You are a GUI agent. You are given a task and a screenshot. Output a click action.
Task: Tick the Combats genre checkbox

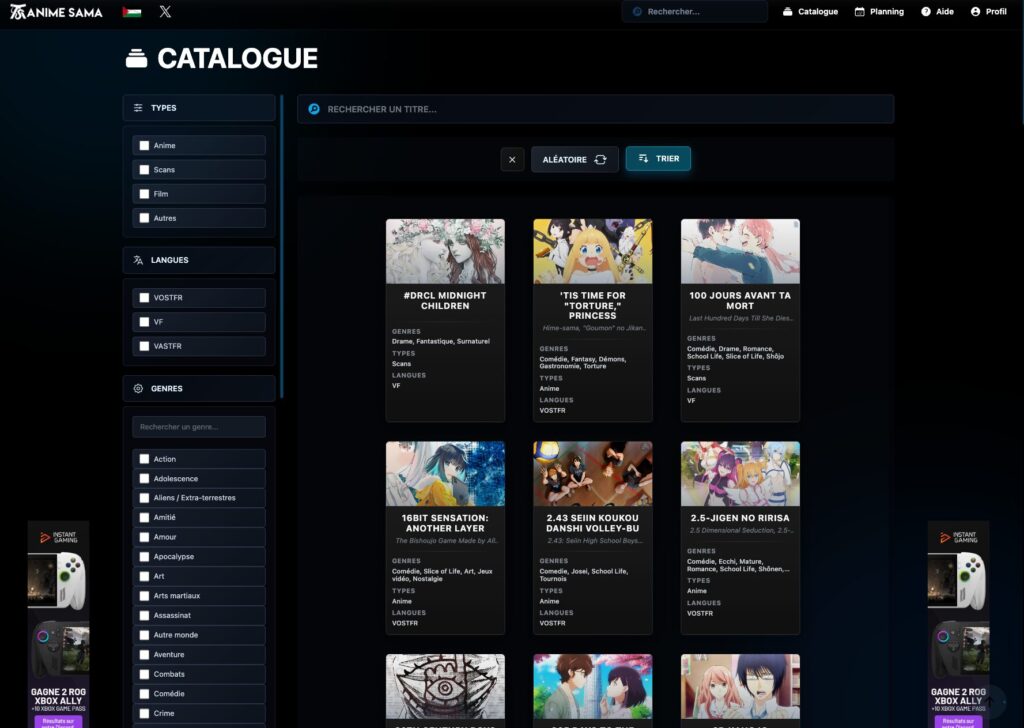(144, 674)
